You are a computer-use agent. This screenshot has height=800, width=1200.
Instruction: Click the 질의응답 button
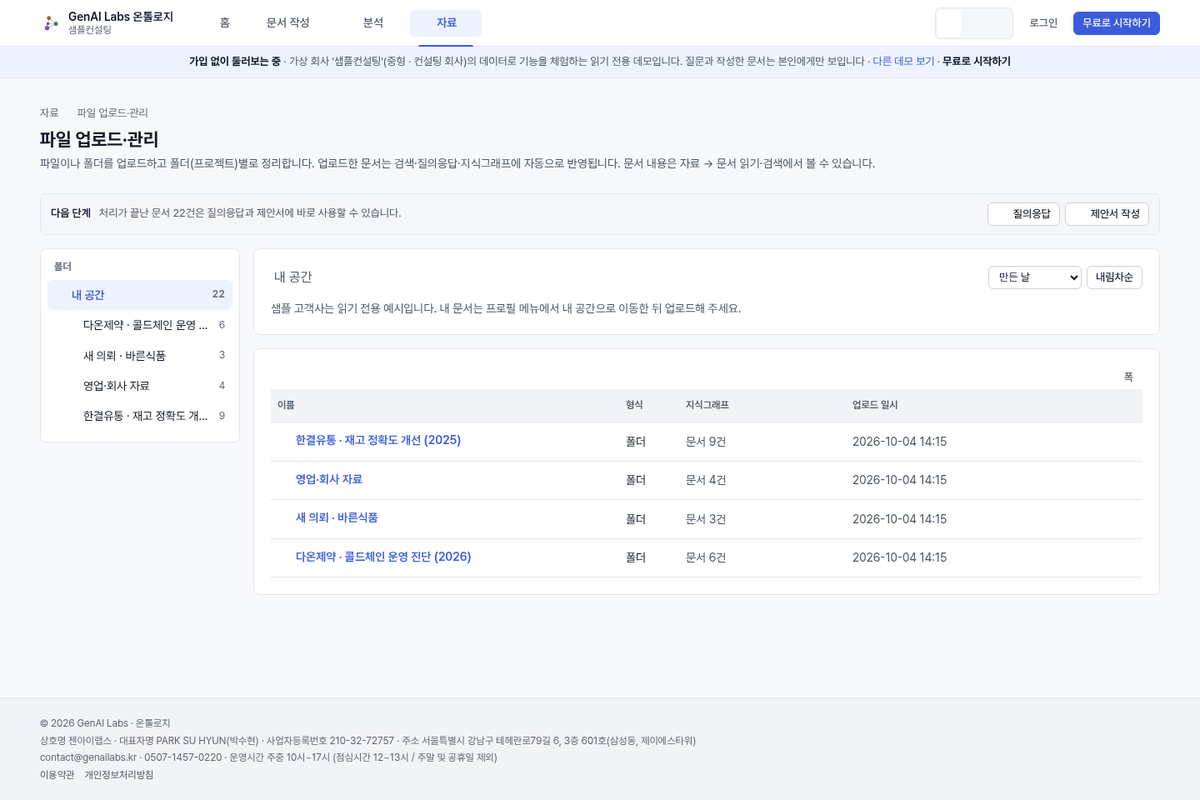[1023, 214]
